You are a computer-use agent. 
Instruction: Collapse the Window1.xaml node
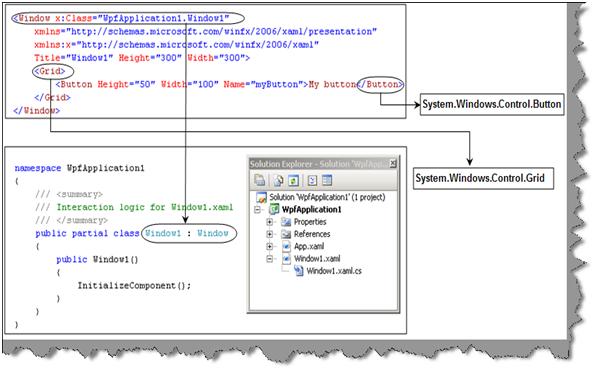pyautogui.click(x=269, y=259)
